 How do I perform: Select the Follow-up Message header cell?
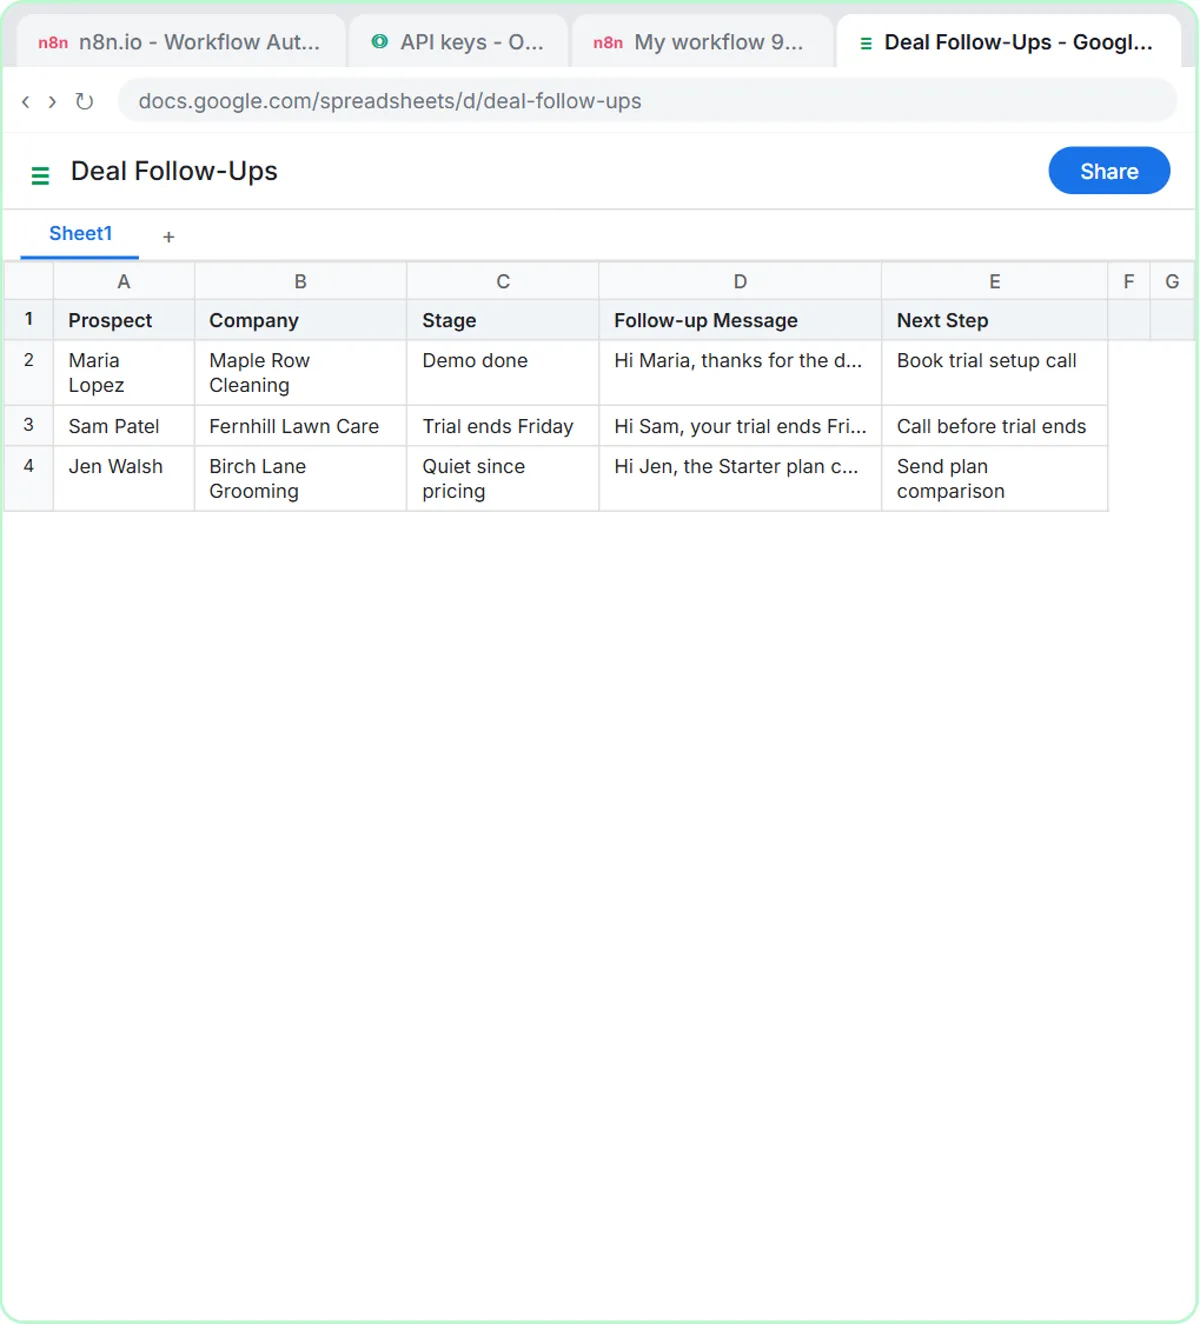pos(740,320)
